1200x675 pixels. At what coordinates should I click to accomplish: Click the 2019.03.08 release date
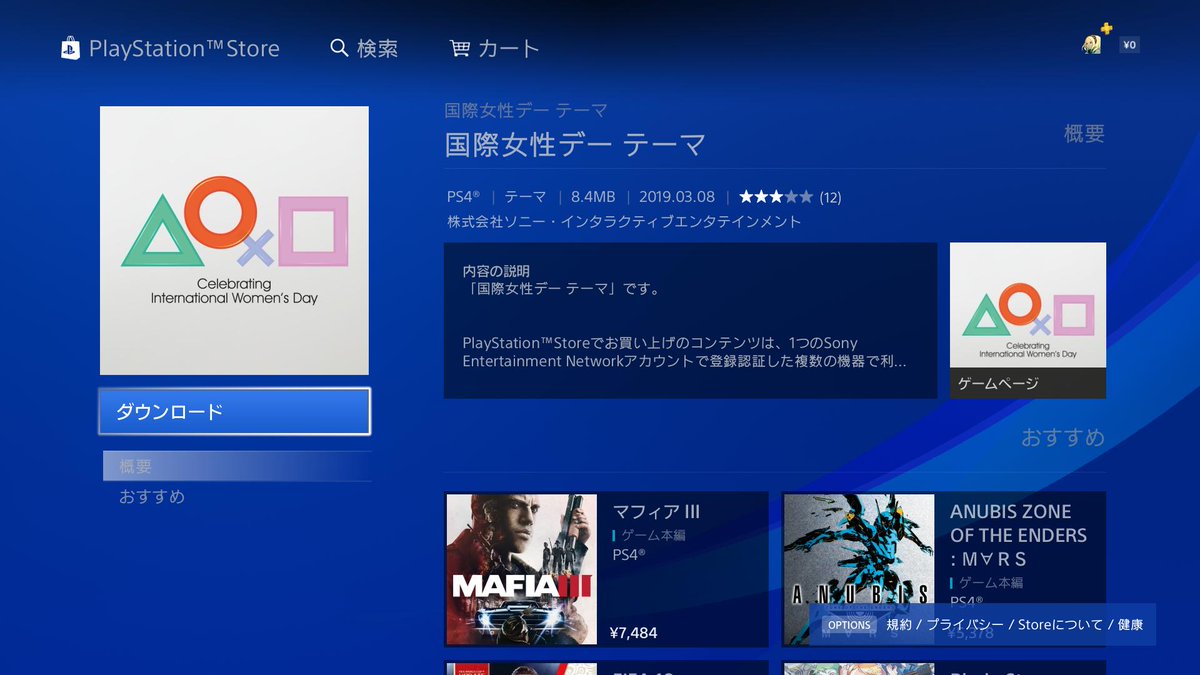[677, 197]
